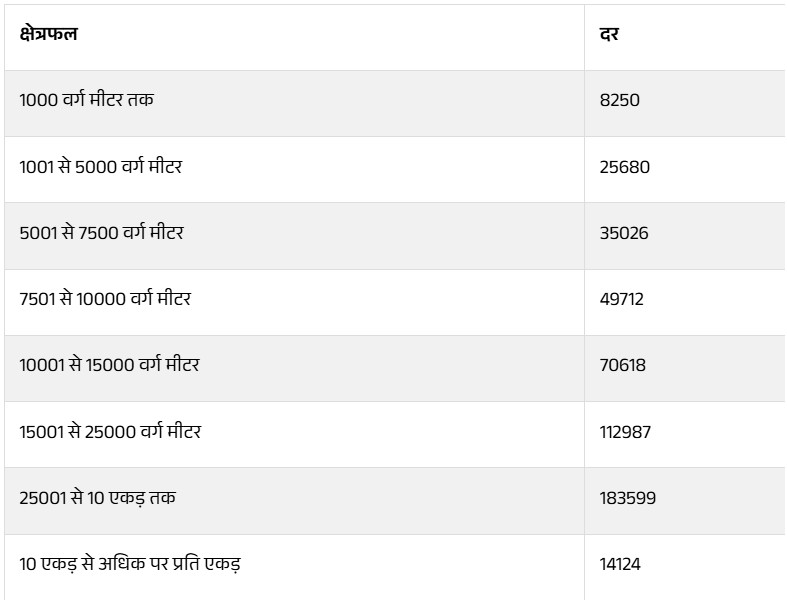Select the '15001 से 25000 वर्ग मीटर' cell
Screen dimensions: 787x602
[x=110, y=432]
